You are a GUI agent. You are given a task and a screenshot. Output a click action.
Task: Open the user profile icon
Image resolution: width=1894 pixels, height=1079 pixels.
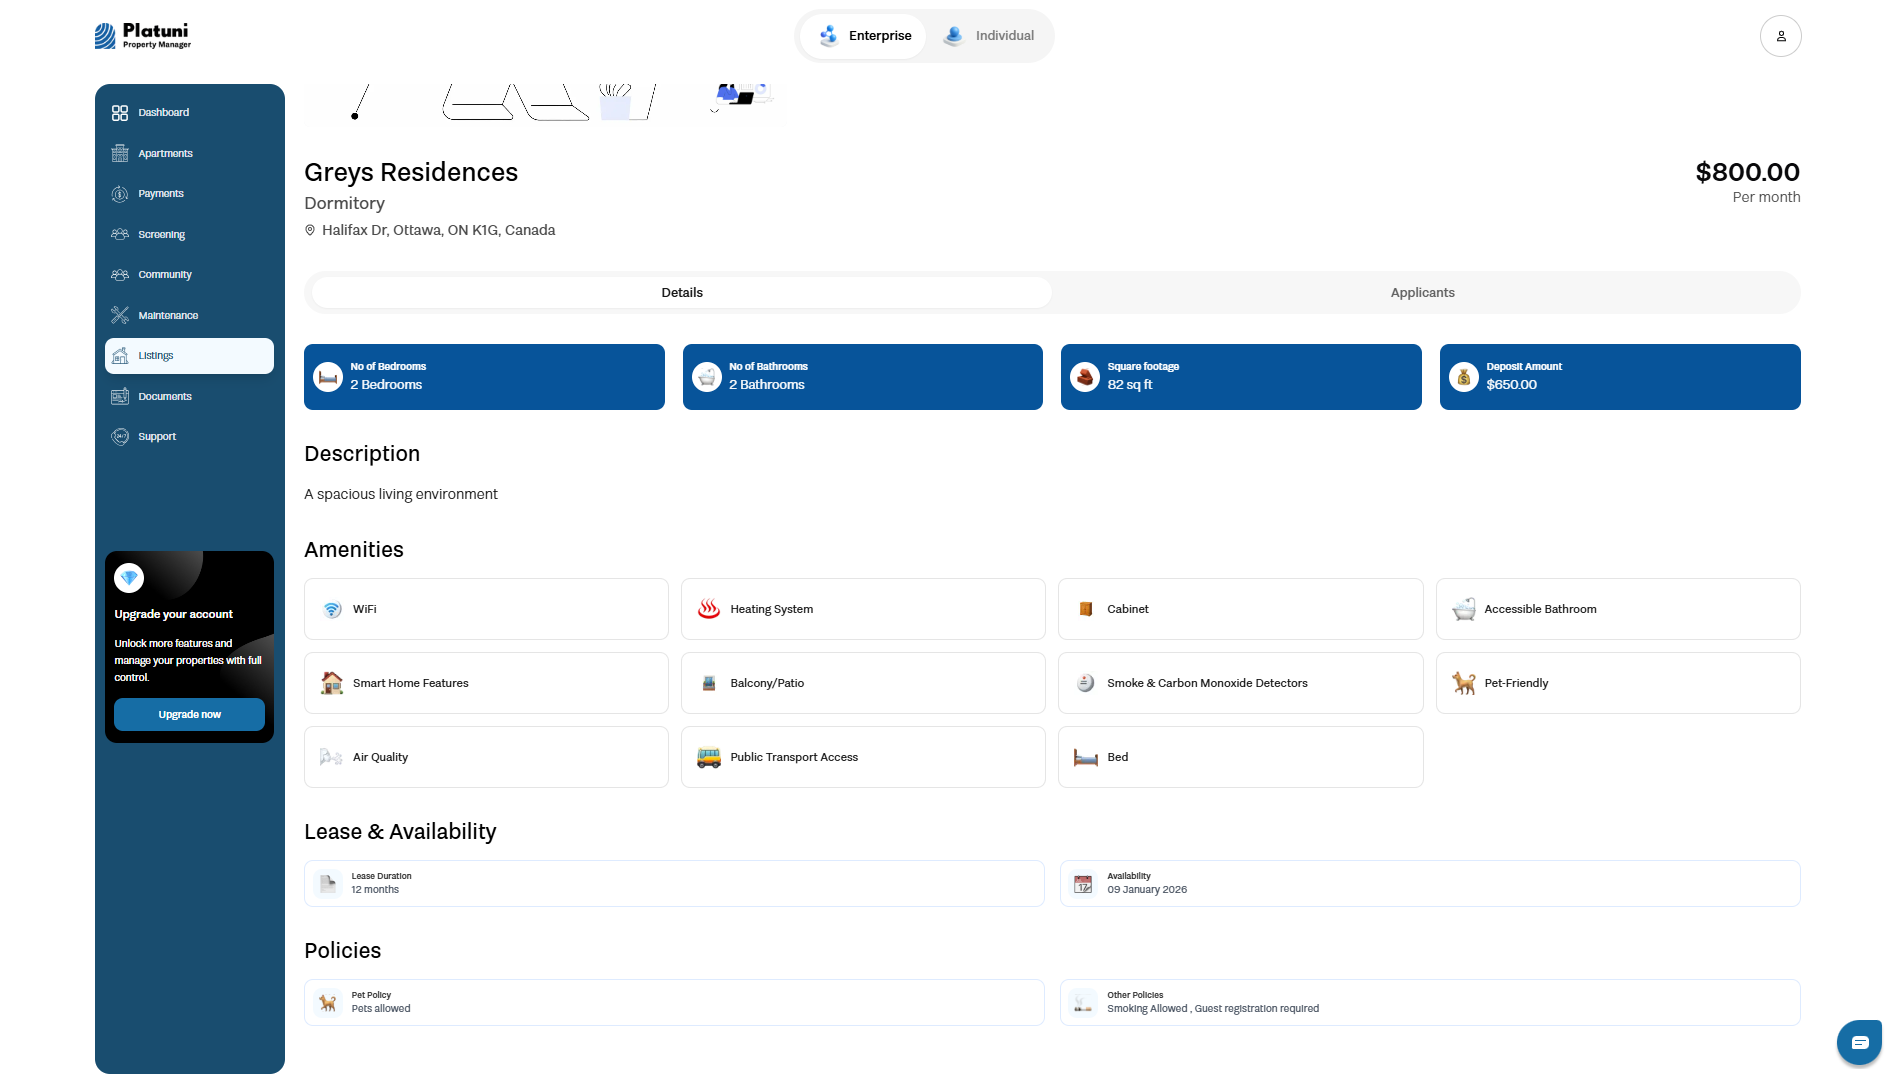pos(1780,36)
